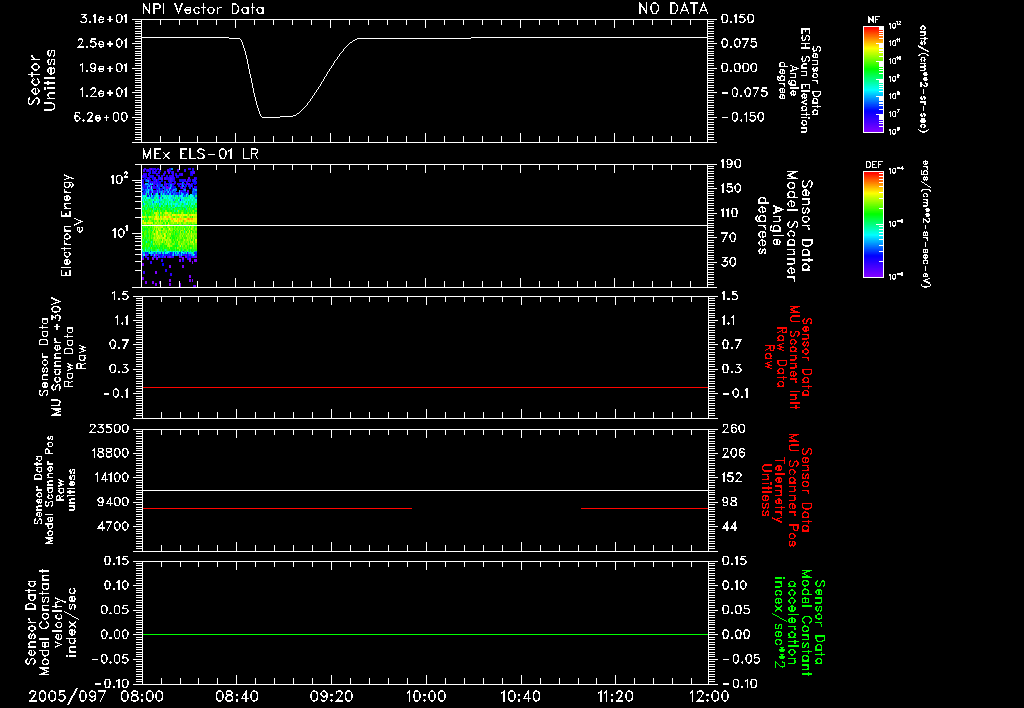The height and width of the screenshot is (708, 1024).
Task: Click the 'NO DATA' label
Action: click(x=673, y=8)
